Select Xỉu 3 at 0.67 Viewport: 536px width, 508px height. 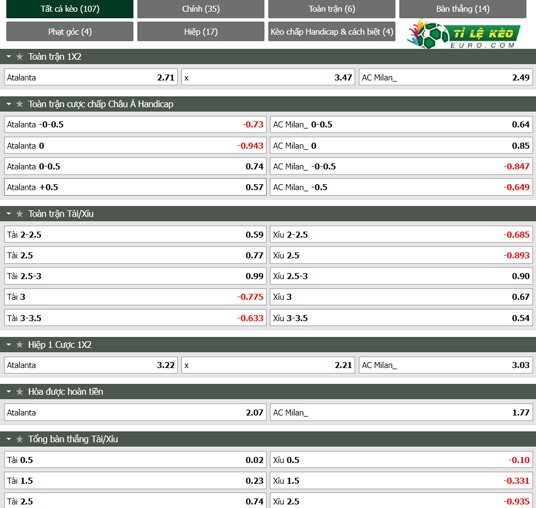click(401, 297)
